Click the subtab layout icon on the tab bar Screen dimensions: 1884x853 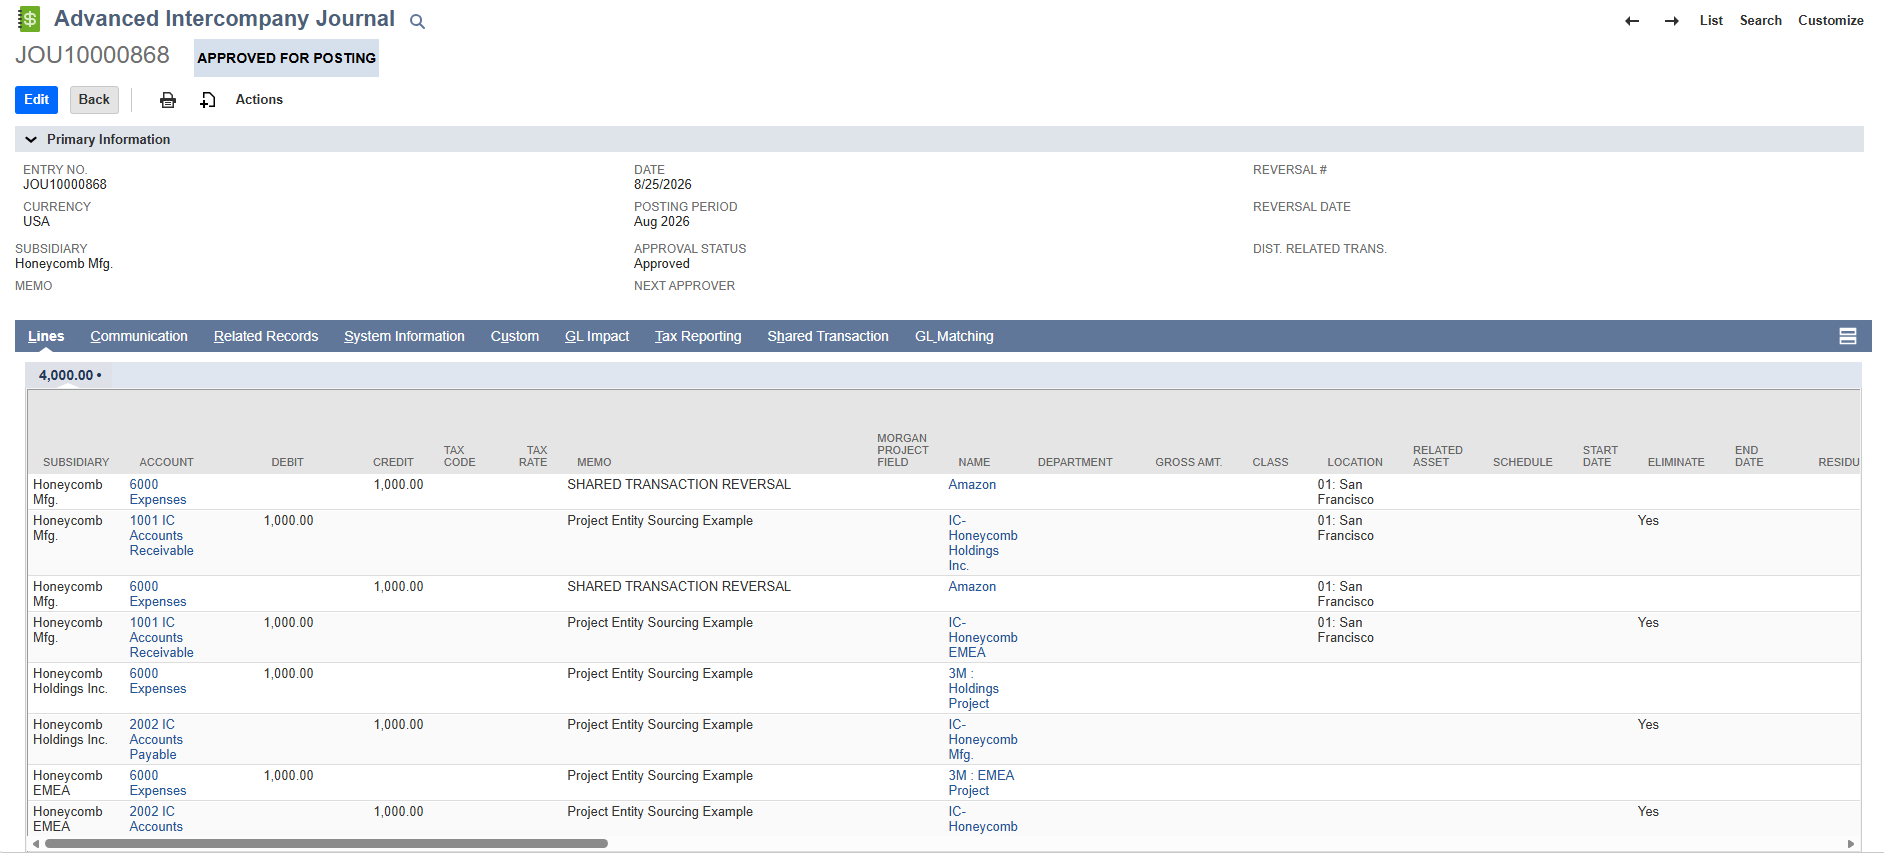[x=1848, y=336]
